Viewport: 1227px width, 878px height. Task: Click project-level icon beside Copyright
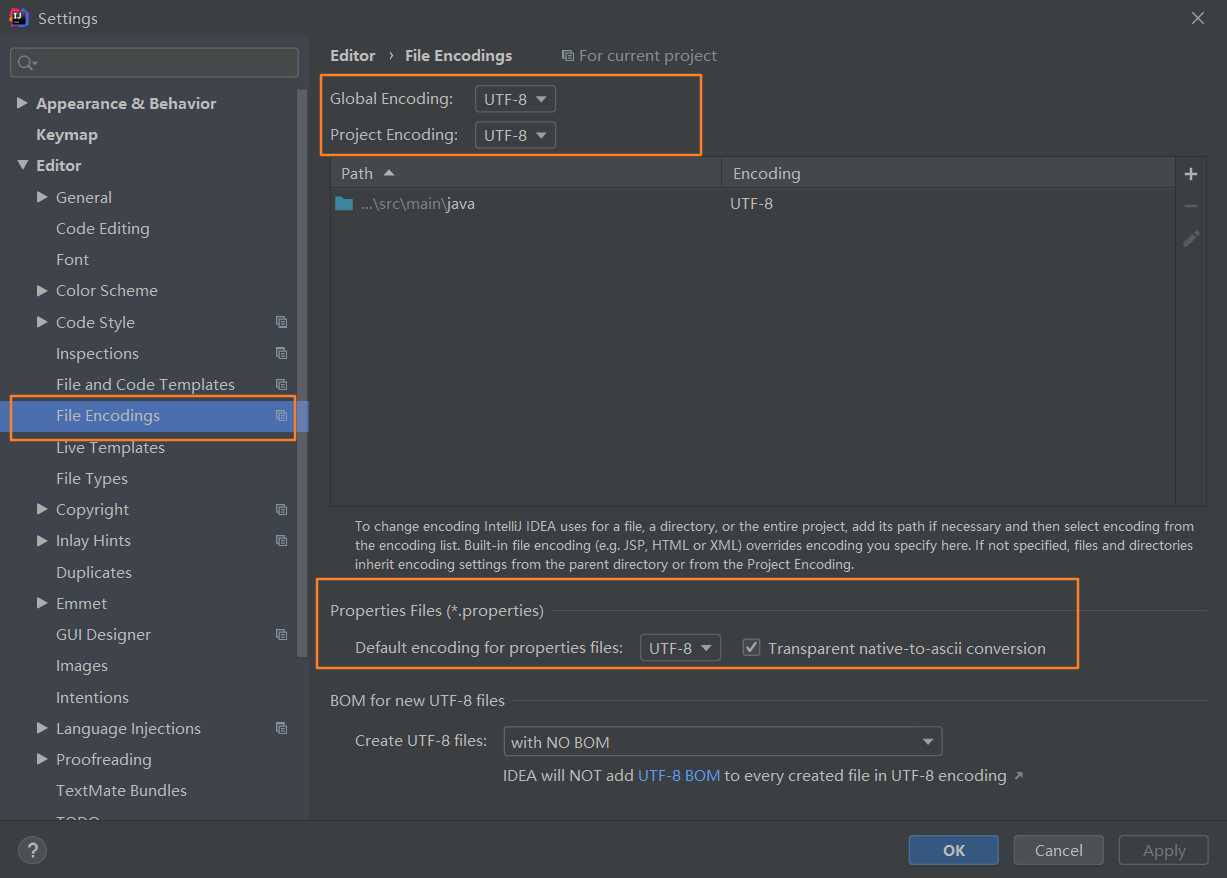coord(282,509)
